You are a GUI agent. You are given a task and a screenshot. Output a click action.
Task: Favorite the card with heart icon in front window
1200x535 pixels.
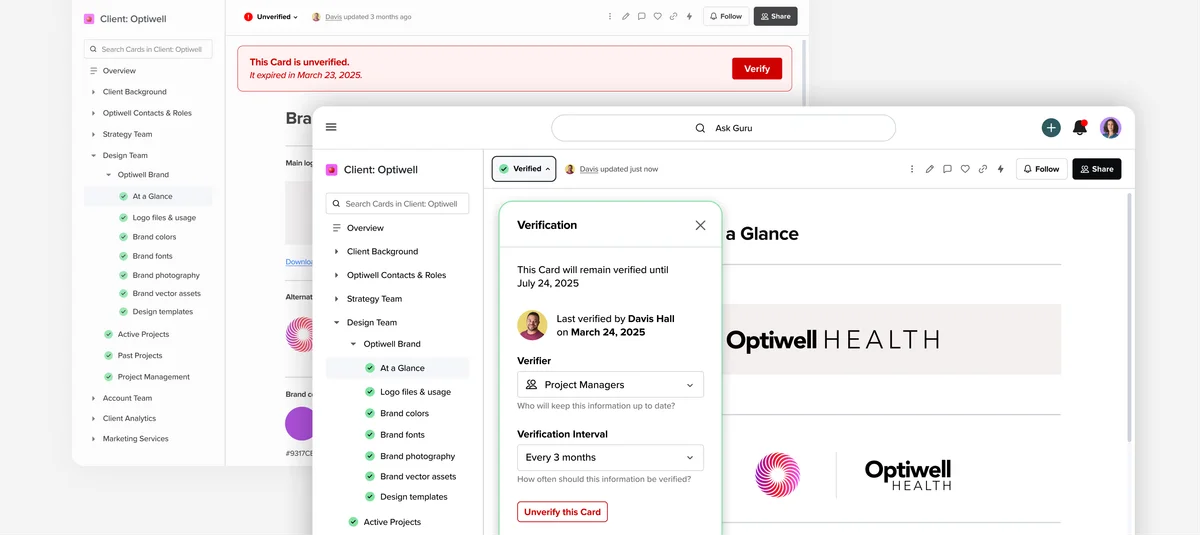click(965, 169)
